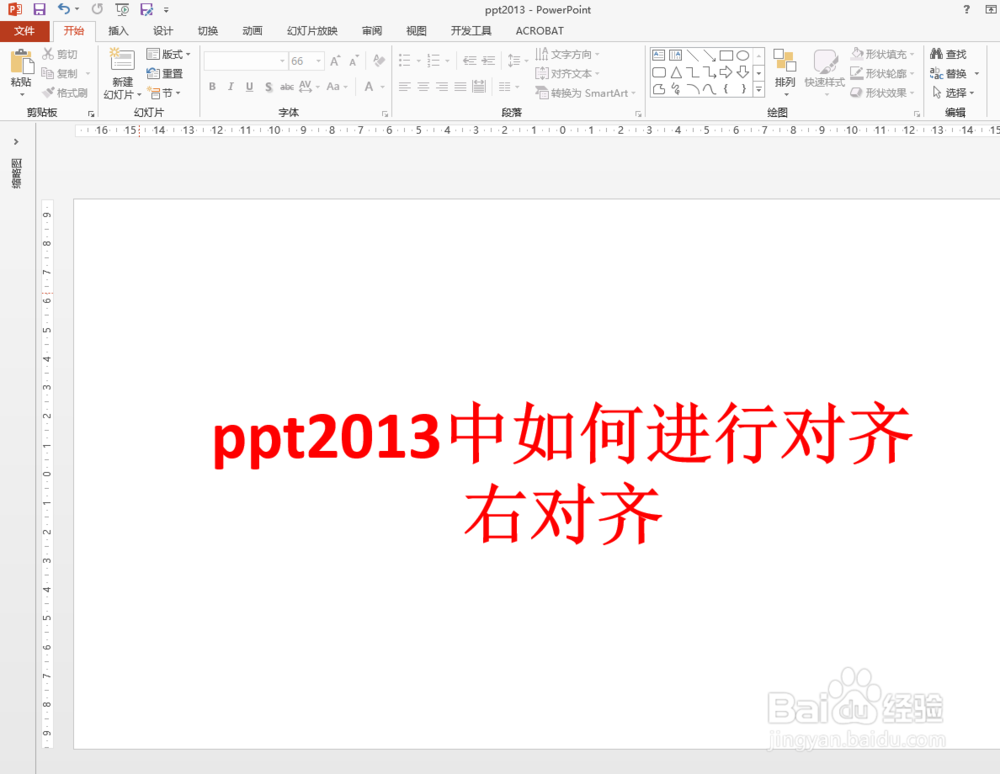Clear all formatting icon

(x=379, y=61)
